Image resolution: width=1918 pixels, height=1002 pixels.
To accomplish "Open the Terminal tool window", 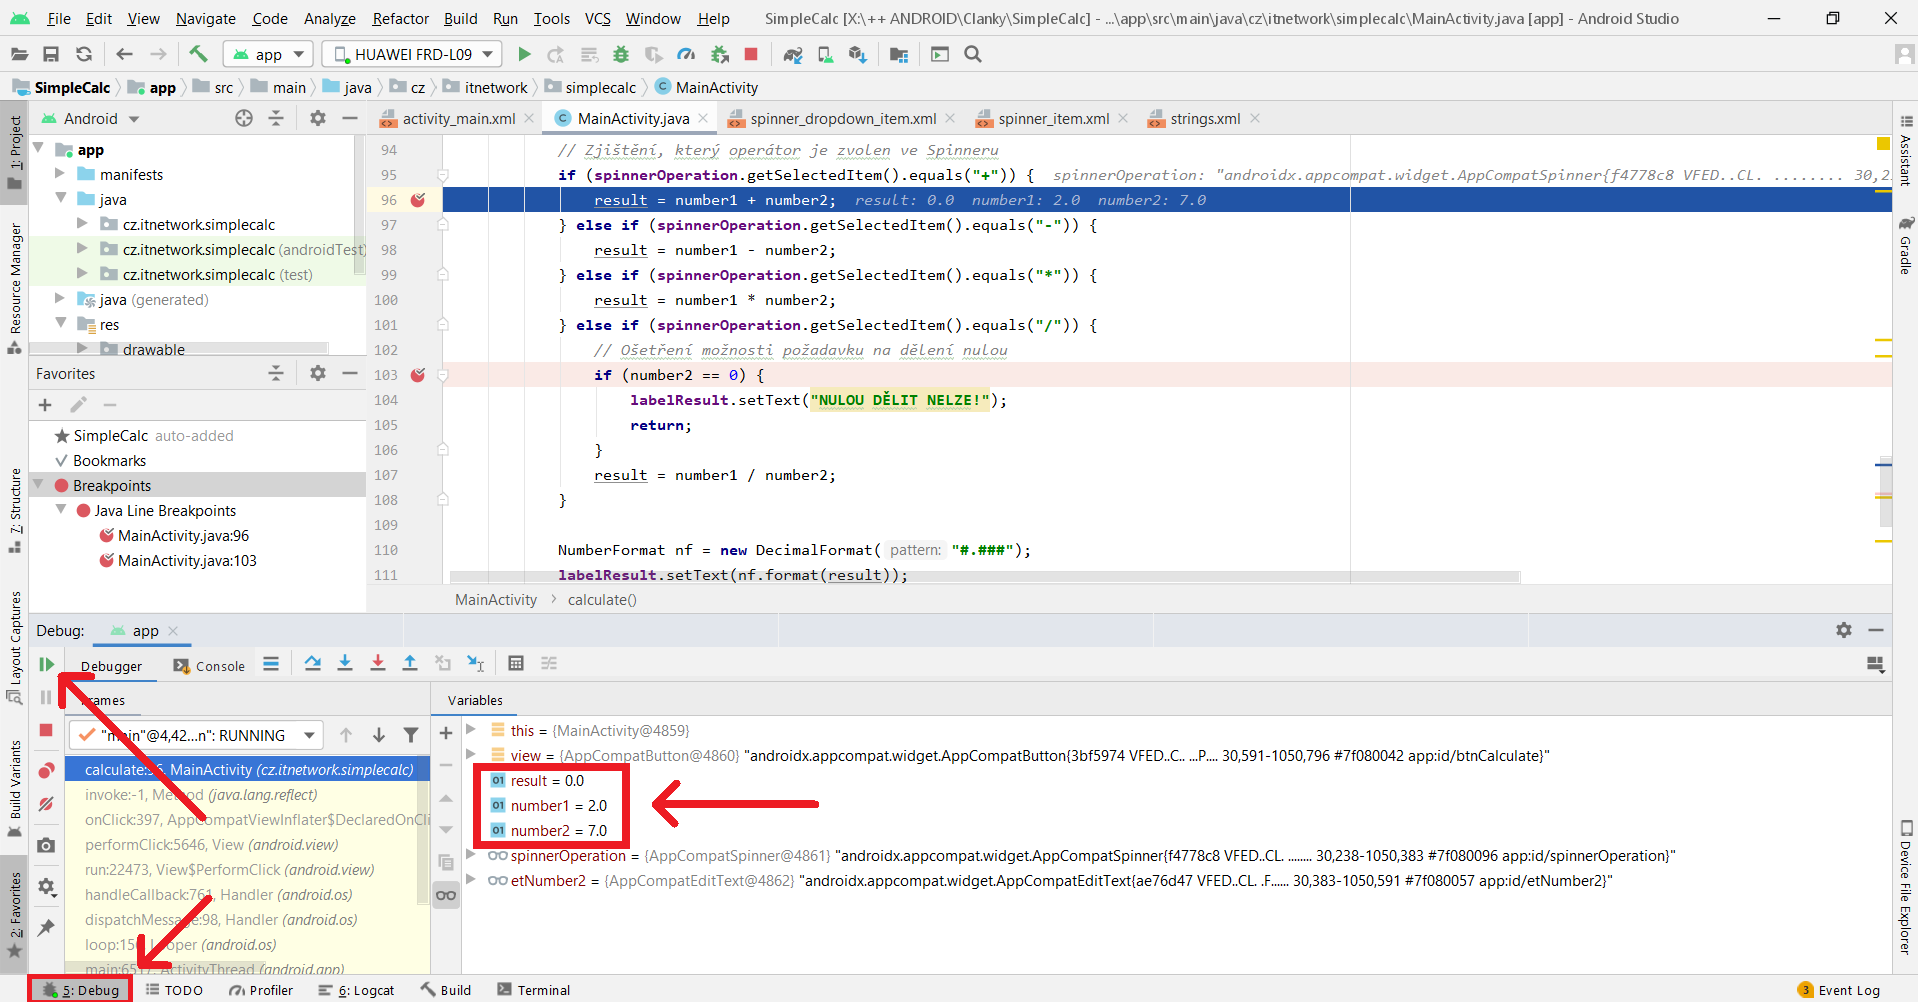I will click(x=533, y=990).
